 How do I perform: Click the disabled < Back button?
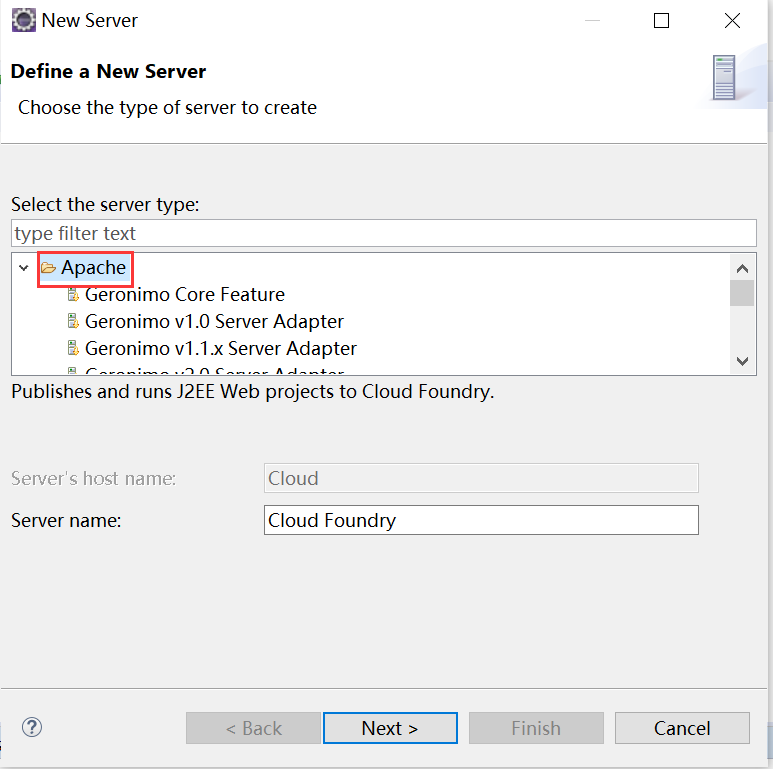click(253, 728)
